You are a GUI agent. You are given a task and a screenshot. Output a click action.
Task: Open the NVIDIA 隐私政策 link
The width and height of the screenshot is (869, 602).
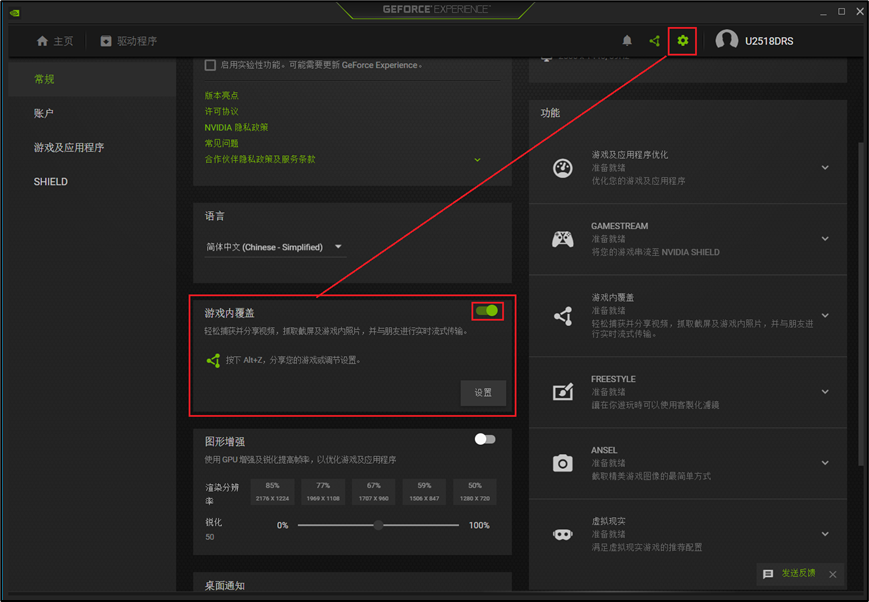[x=236, y=127]
